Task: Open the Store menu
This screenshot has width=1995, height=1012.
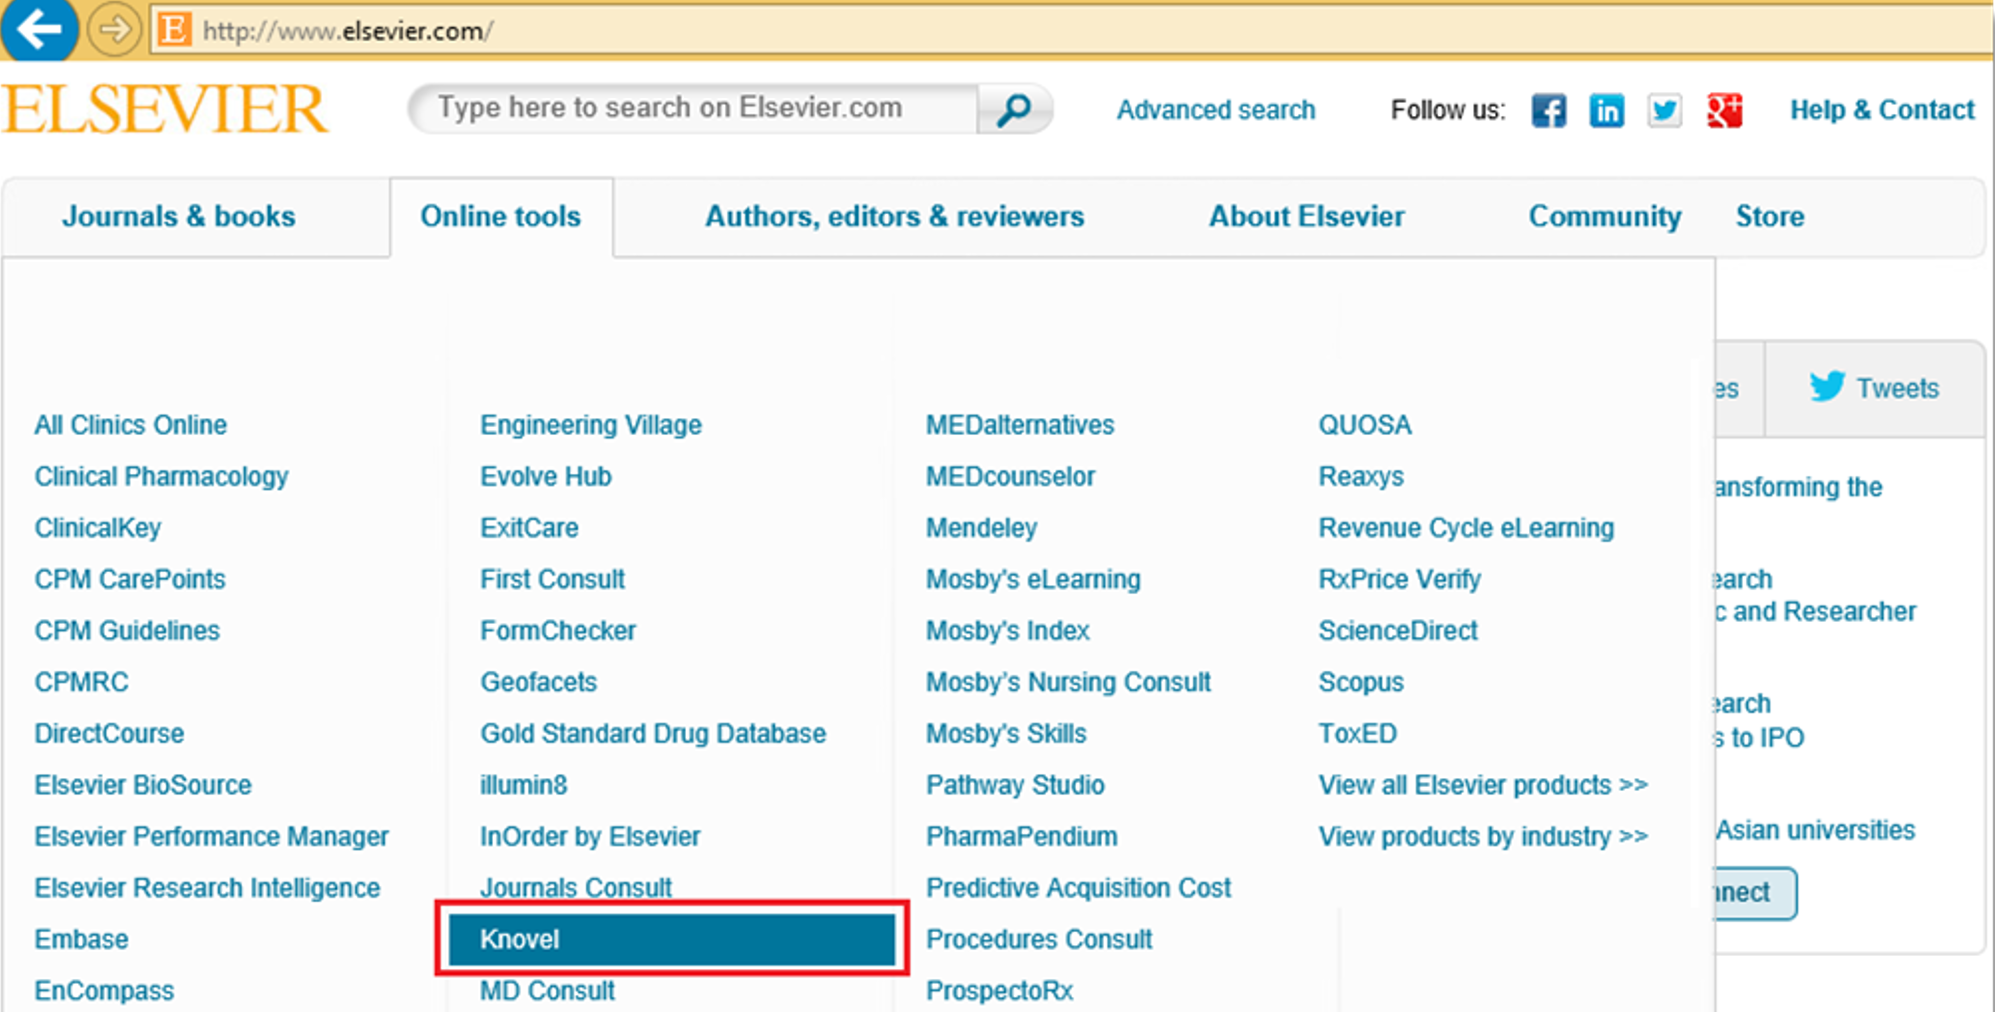Action: (x=1769, y=216)
